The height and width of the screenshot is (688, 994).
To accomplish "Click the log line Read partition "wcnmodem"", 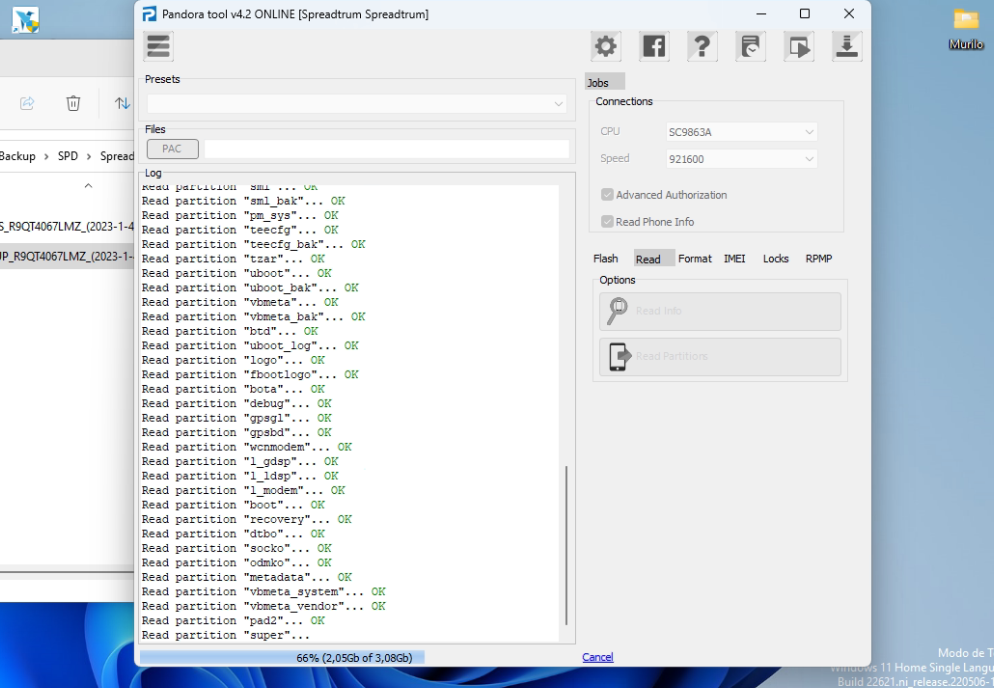I will click(247, 447).
